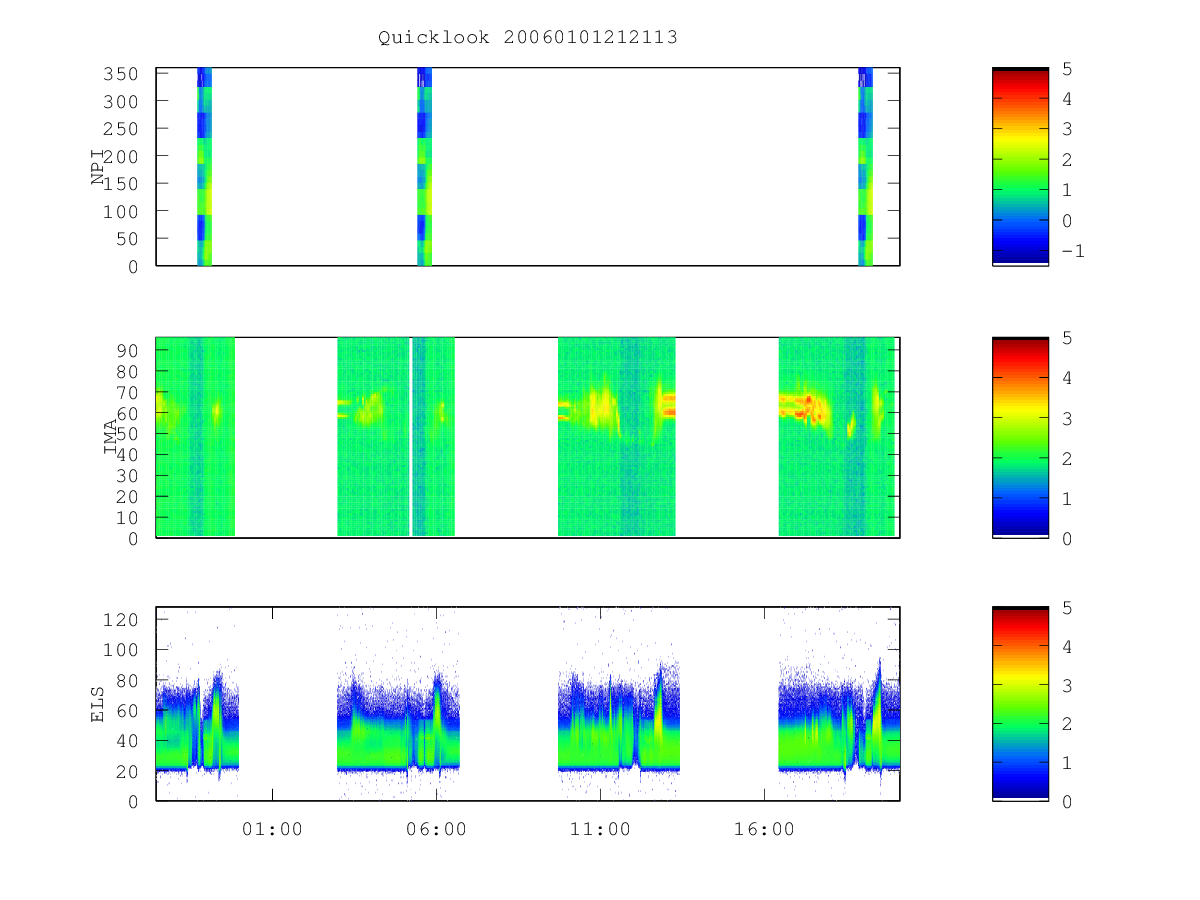
Task: Click the 16:00 time tick label
Action: click(764, 829)
